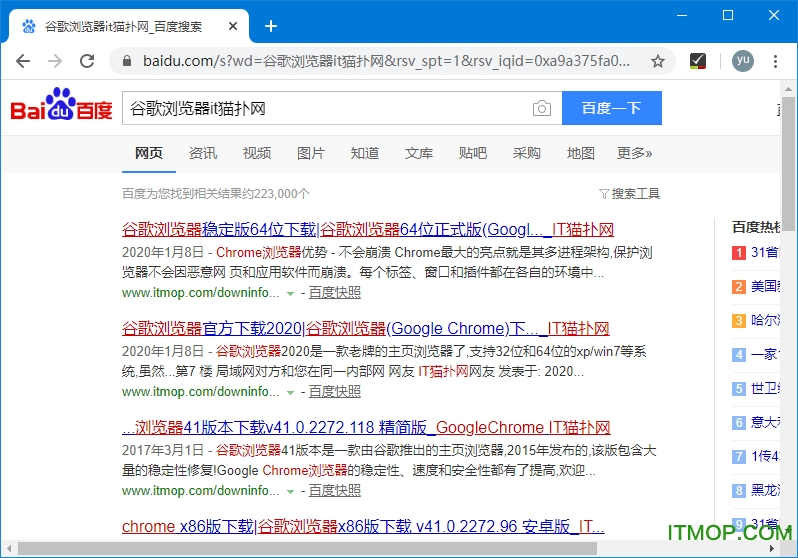The image size is (798, 558).
Task: Click the horizontal scrollbar left arrow
Action: 9,548
